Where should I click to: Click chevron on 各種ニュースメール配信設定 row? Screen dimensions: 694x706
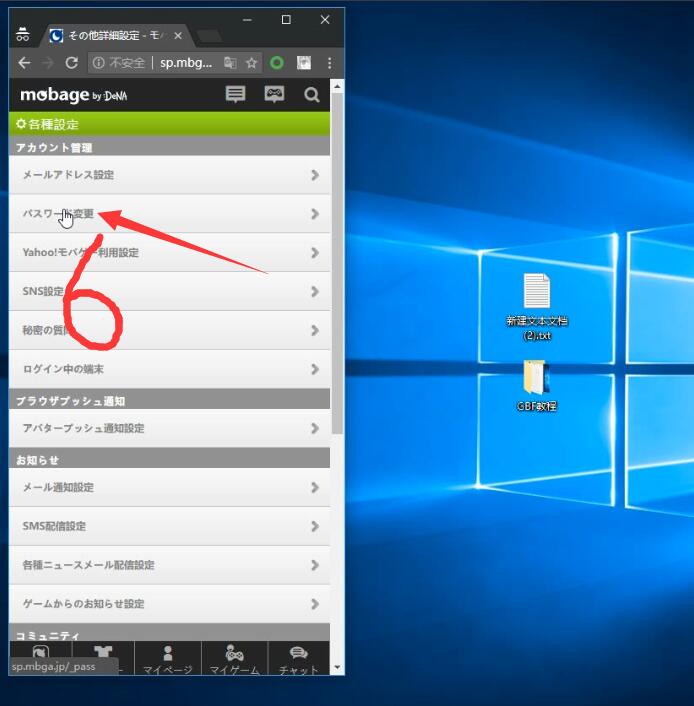tap(315, 565)
